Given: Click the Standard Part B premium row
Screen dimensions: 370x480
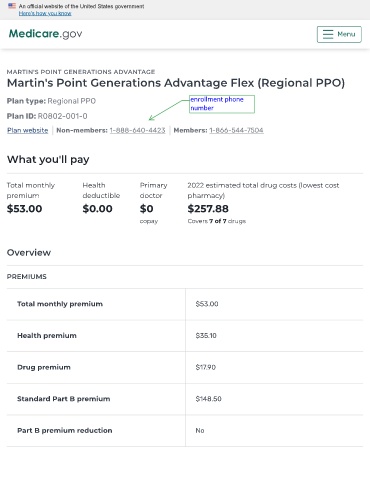Looking at the screenshot, I should point(185,399).
